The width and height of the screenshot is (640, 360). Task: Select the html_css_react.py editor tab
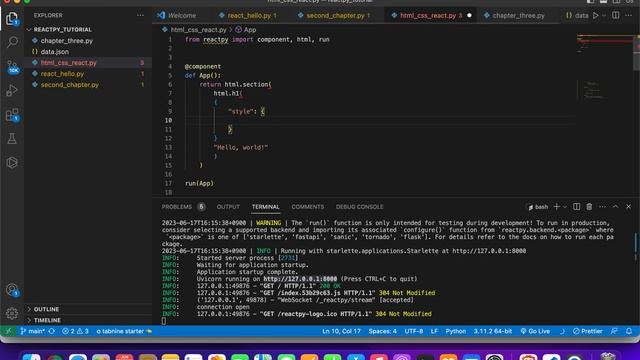click(x=431, y=16)
